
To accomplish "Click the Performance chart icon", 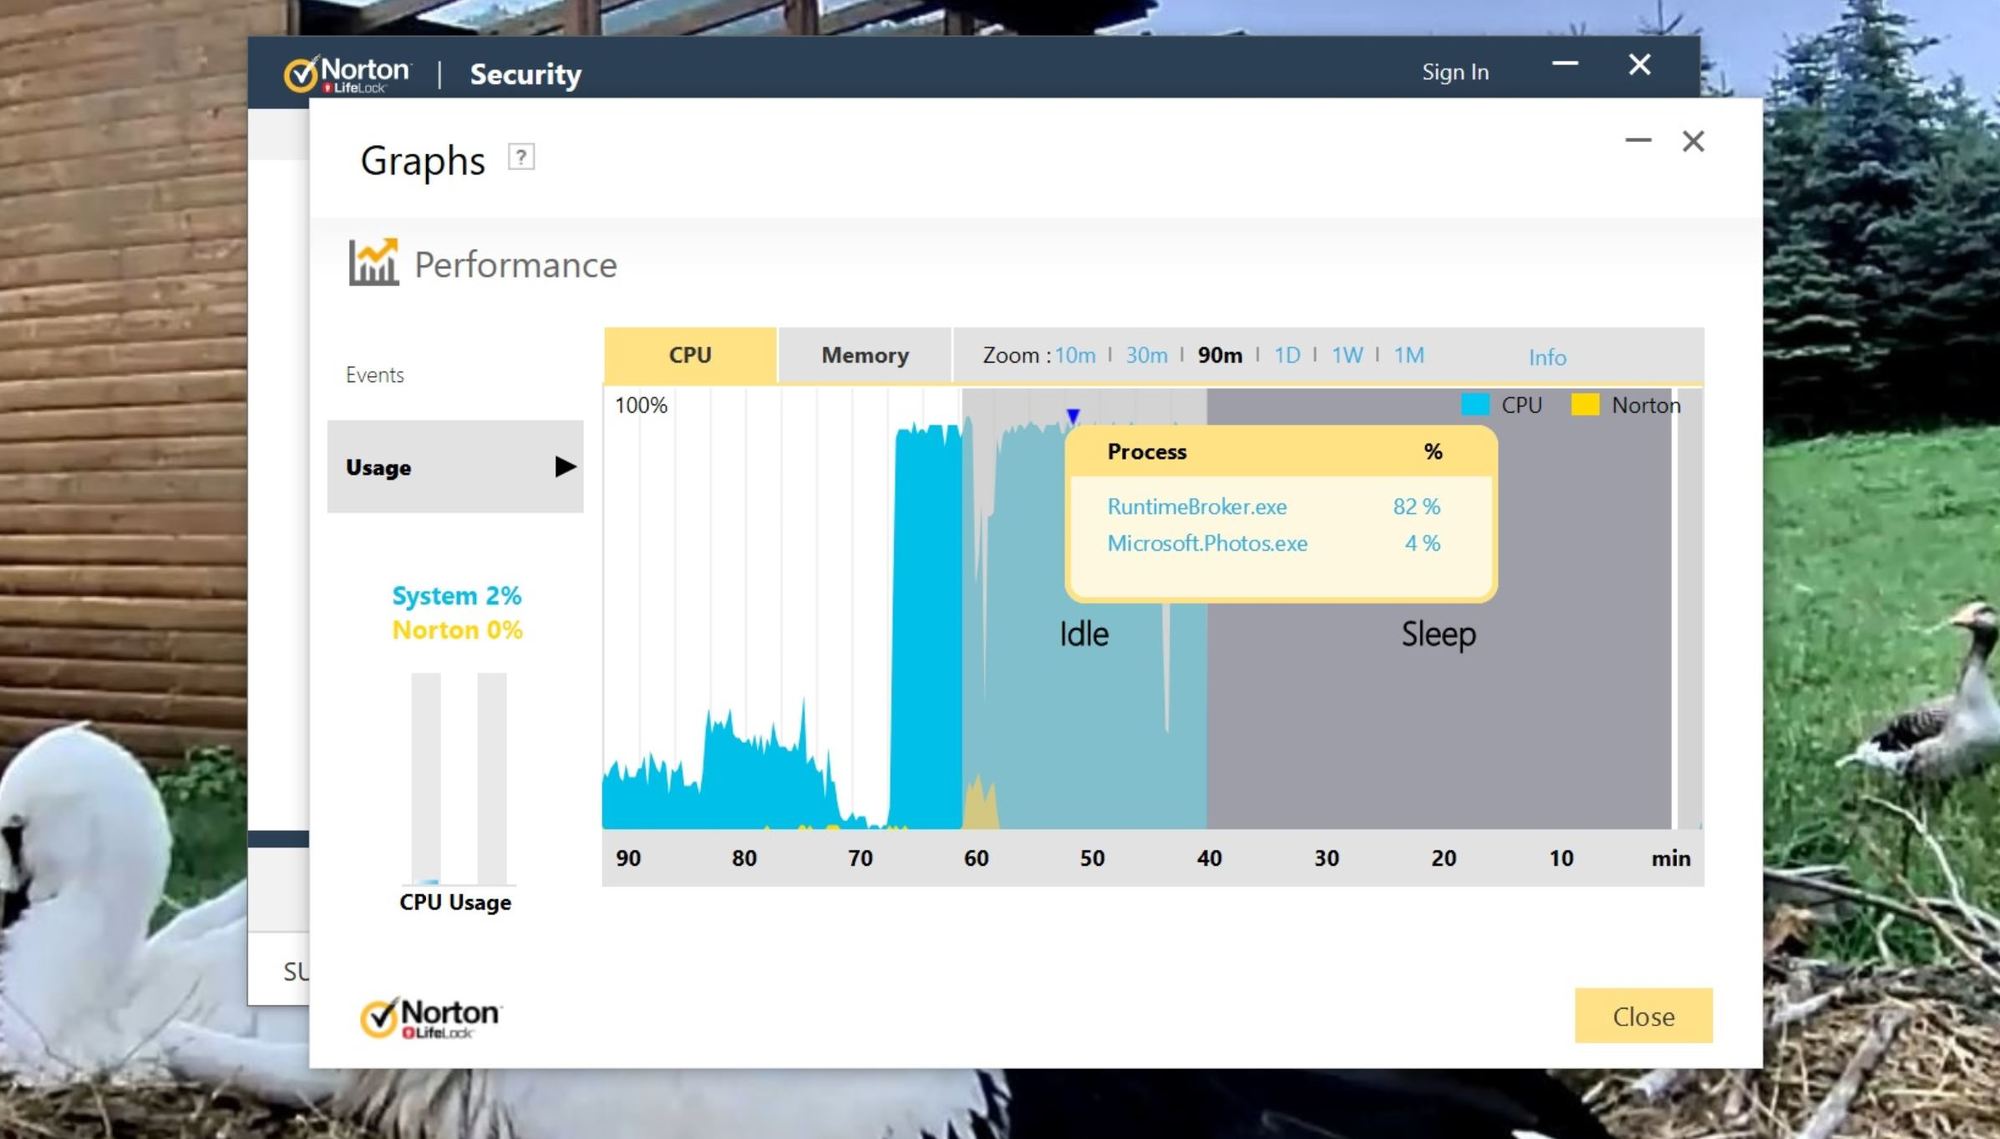I will pyautogui.click(x=373, y=262).
